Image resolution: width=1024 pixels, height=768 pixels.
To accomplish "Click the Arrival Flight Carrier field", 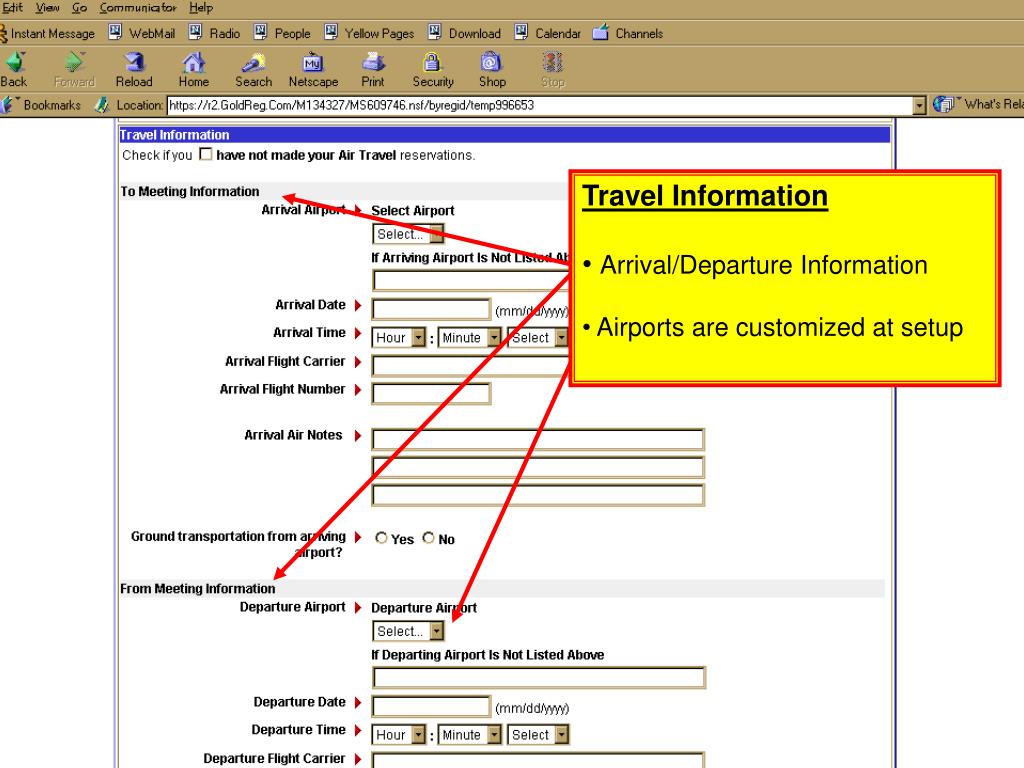I will point(471,365).
